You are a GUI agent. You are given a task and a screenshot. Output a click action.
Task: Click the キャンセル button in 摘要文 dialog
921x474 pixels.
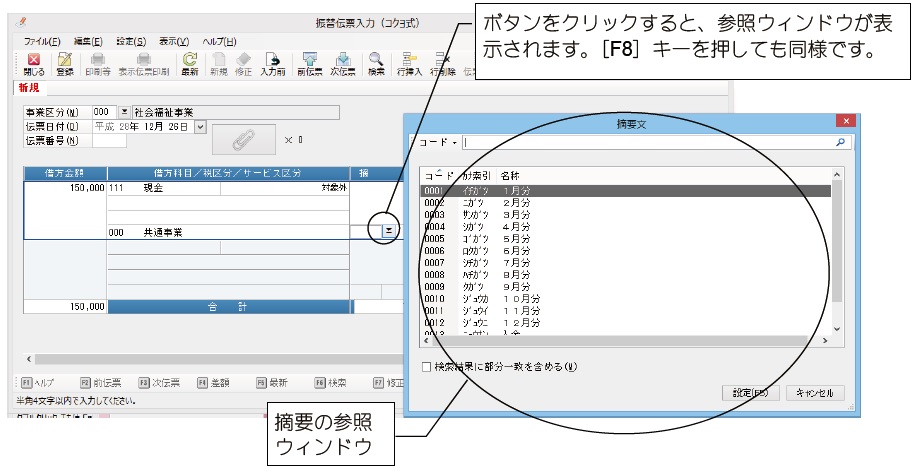tap(815, 393)
